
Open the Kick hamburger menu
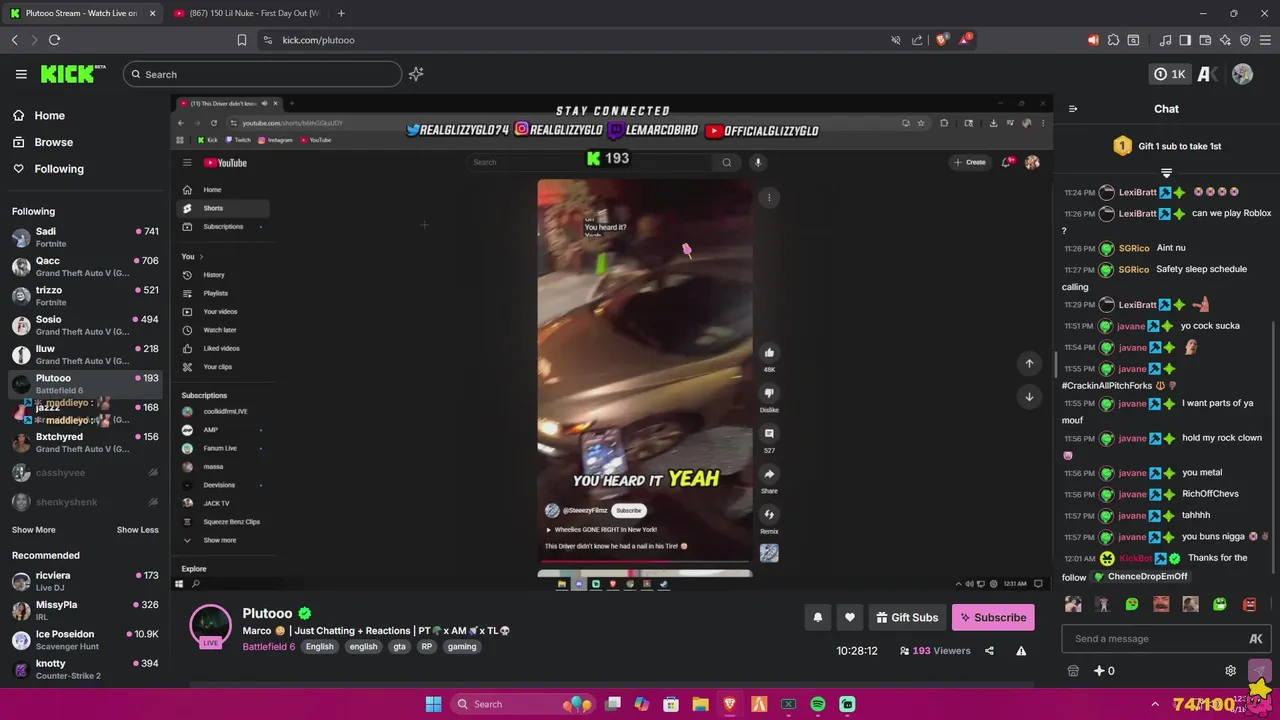click(x=21, y=74)
